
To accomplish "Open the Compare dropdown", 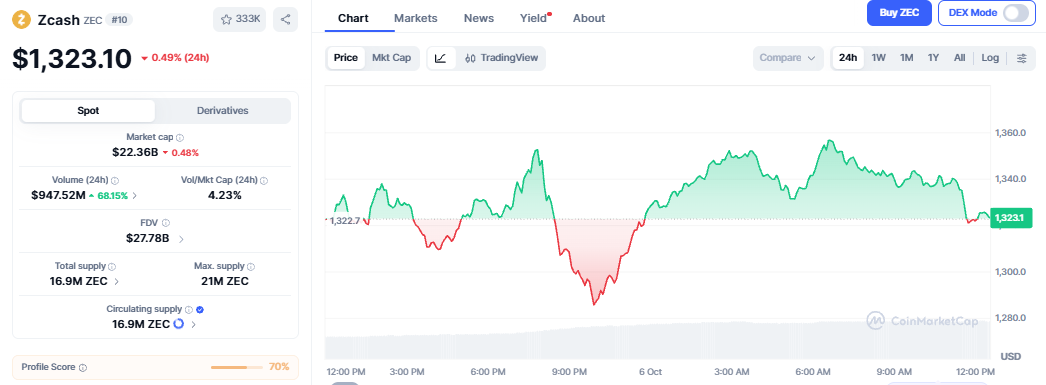I will pos(788,58).
